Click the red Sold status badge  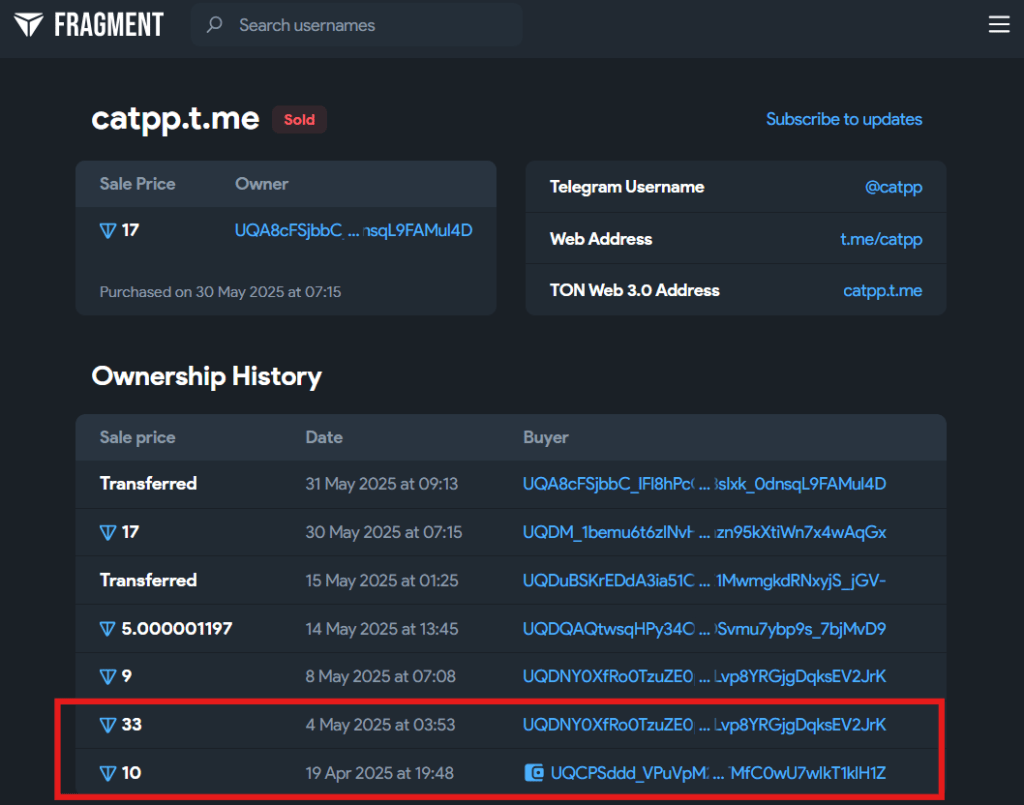click(299, 120)
